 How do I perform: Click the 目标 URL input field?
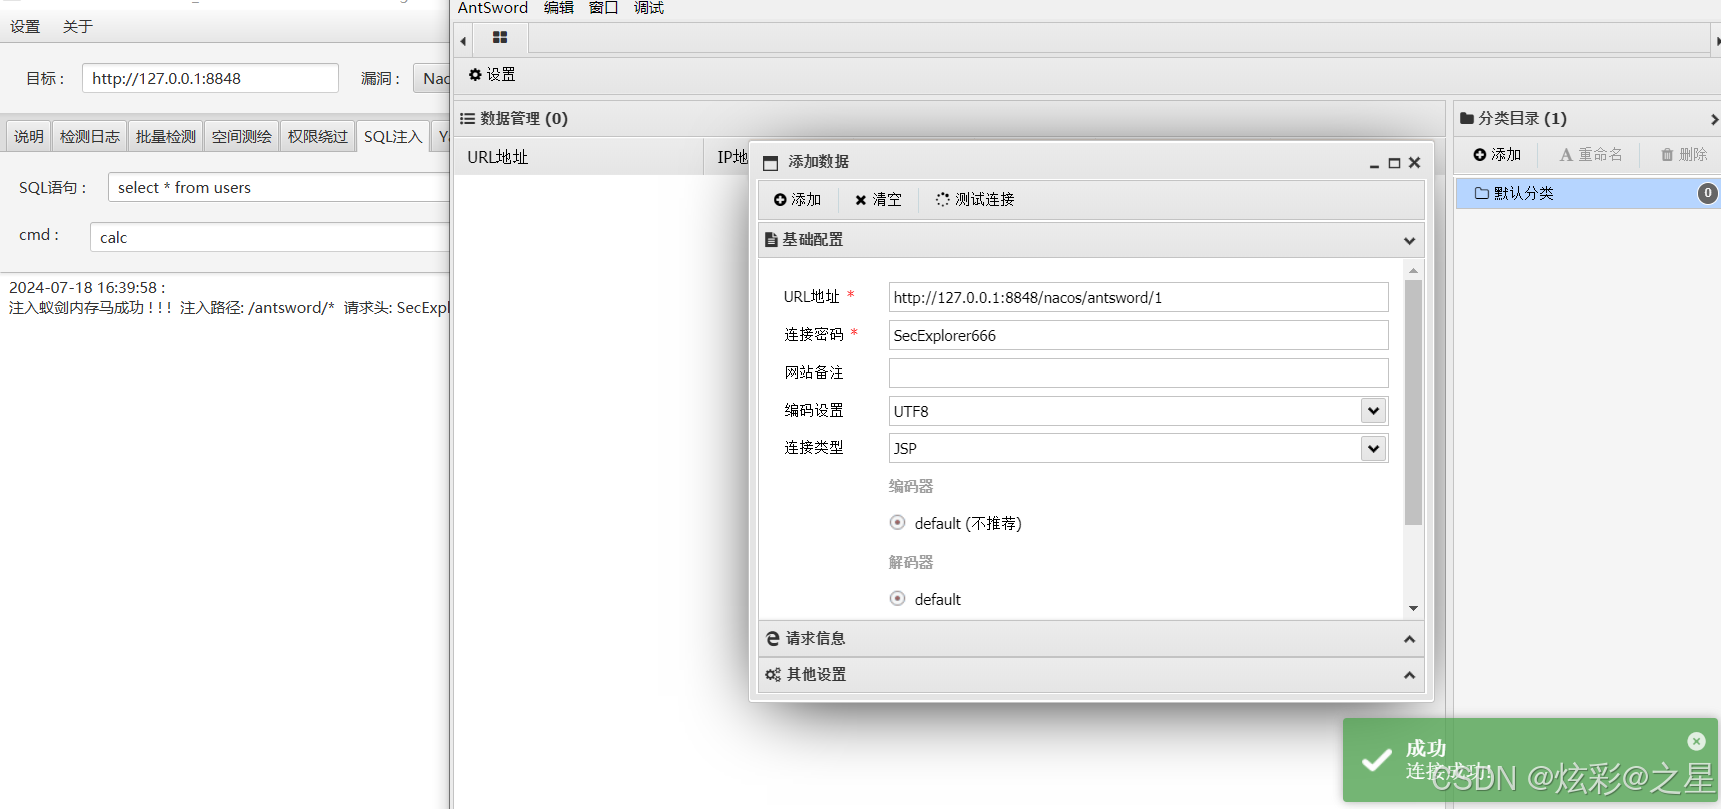(x=210, y=78)
